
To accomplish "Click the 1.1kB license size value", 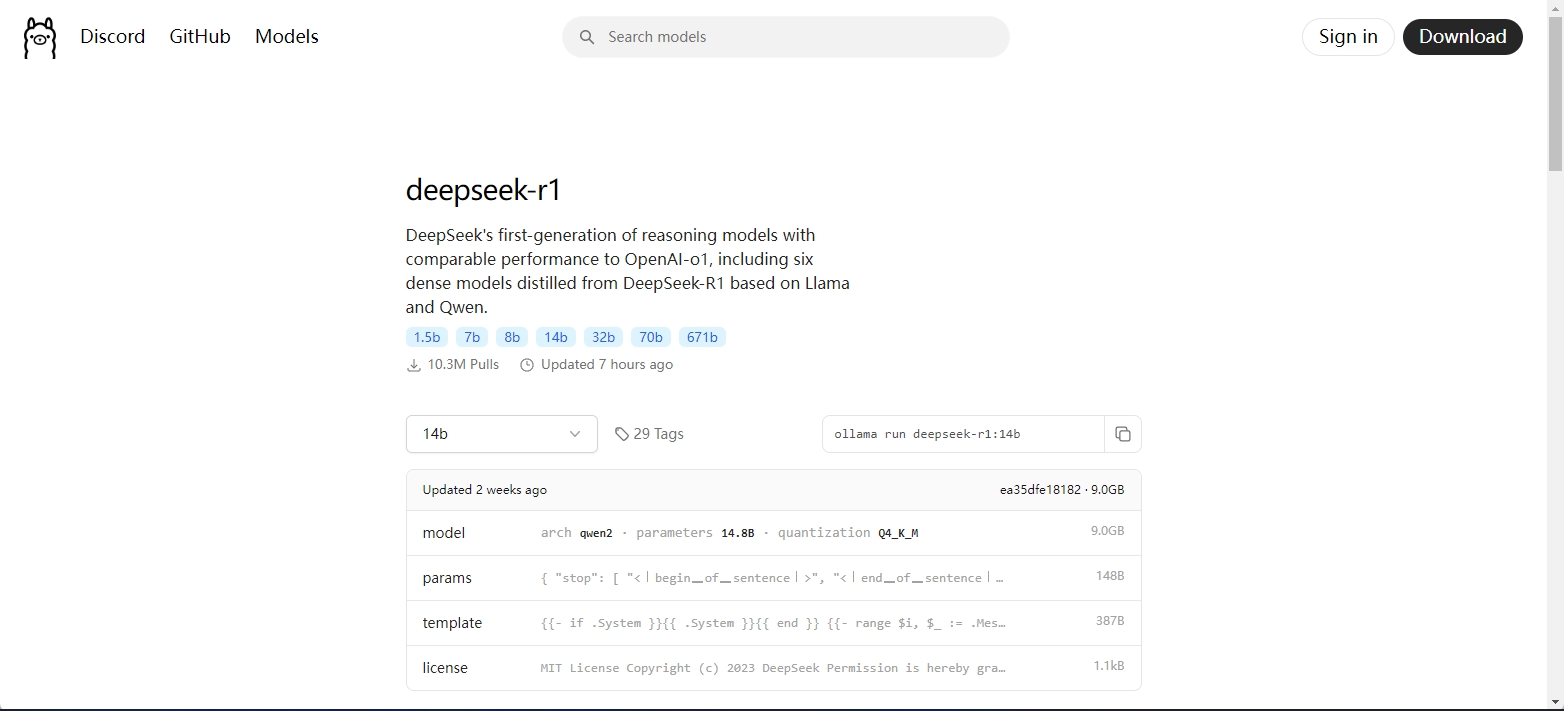I will 1109,666.
